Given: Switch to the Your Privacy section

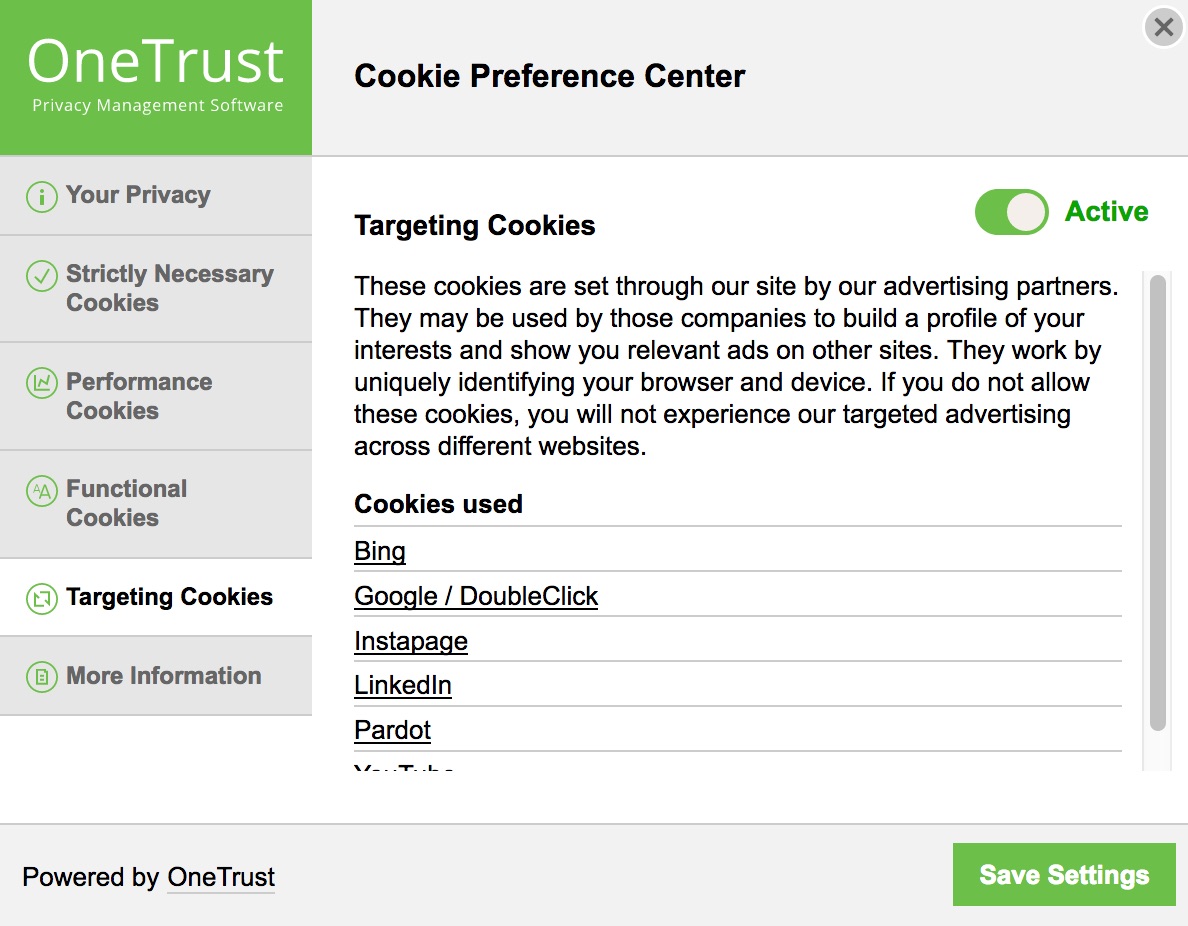Looking at the screenshot, I should (x=137, y=196).
